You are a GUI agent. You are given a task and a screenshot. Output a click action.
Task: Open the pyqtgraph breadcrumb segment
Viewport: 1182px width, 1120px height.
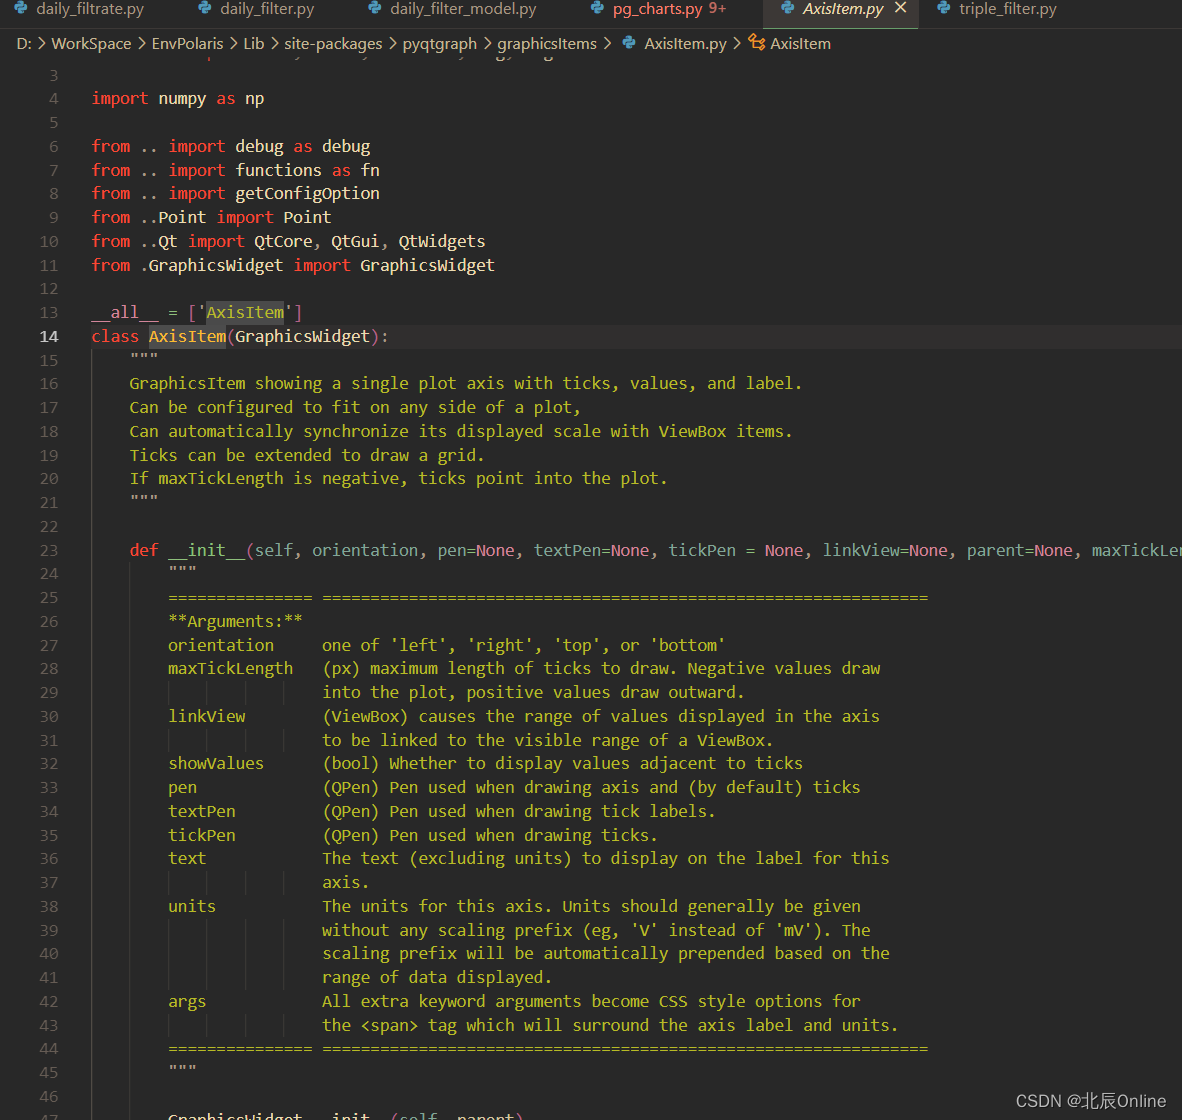coord(439,44)
